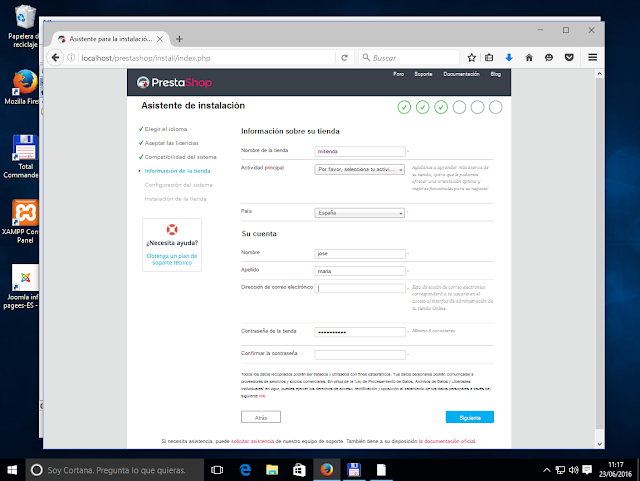Image resolution: width=640 pixels, height=481 pixels.
Task: Open Foro link in header
Action: click(x=399, y=74)
